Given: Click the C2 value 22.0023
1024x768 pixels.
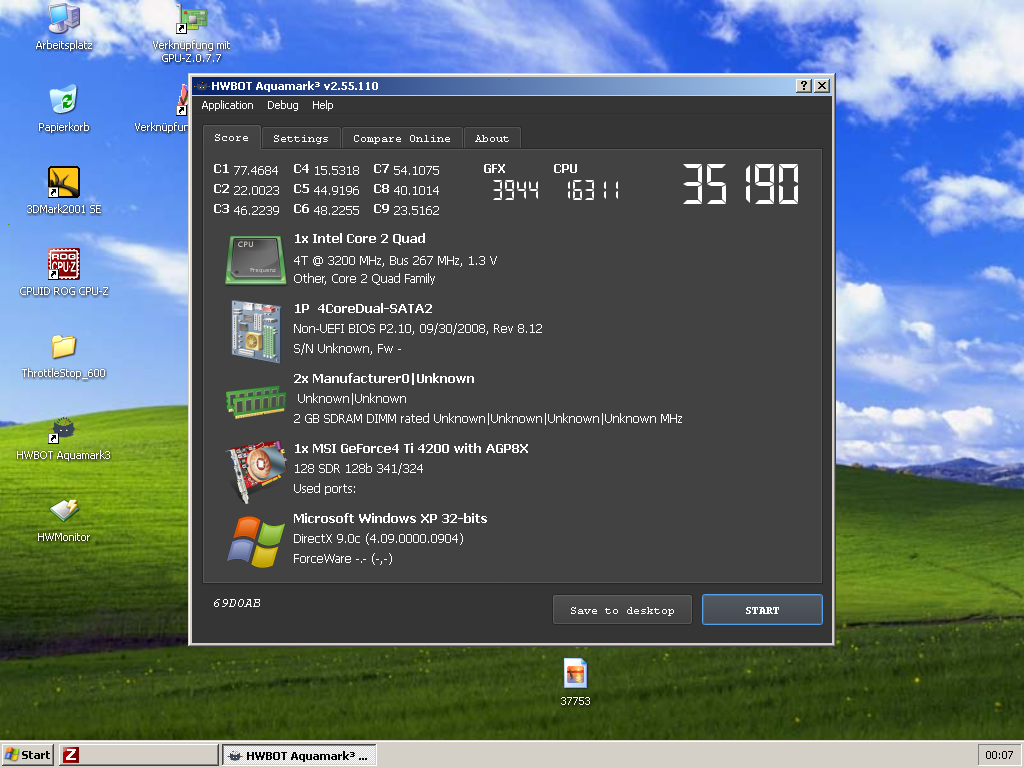Looking at the screenshot, I should click(x=256, y=190).
